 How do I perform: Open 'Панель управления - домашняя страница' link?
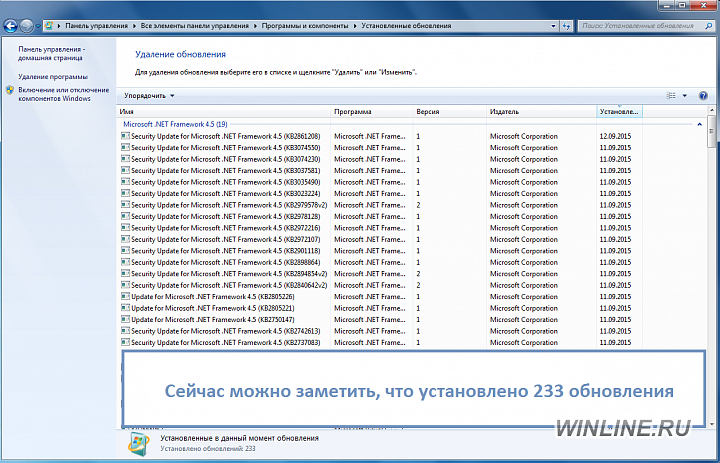click(52, 53)
